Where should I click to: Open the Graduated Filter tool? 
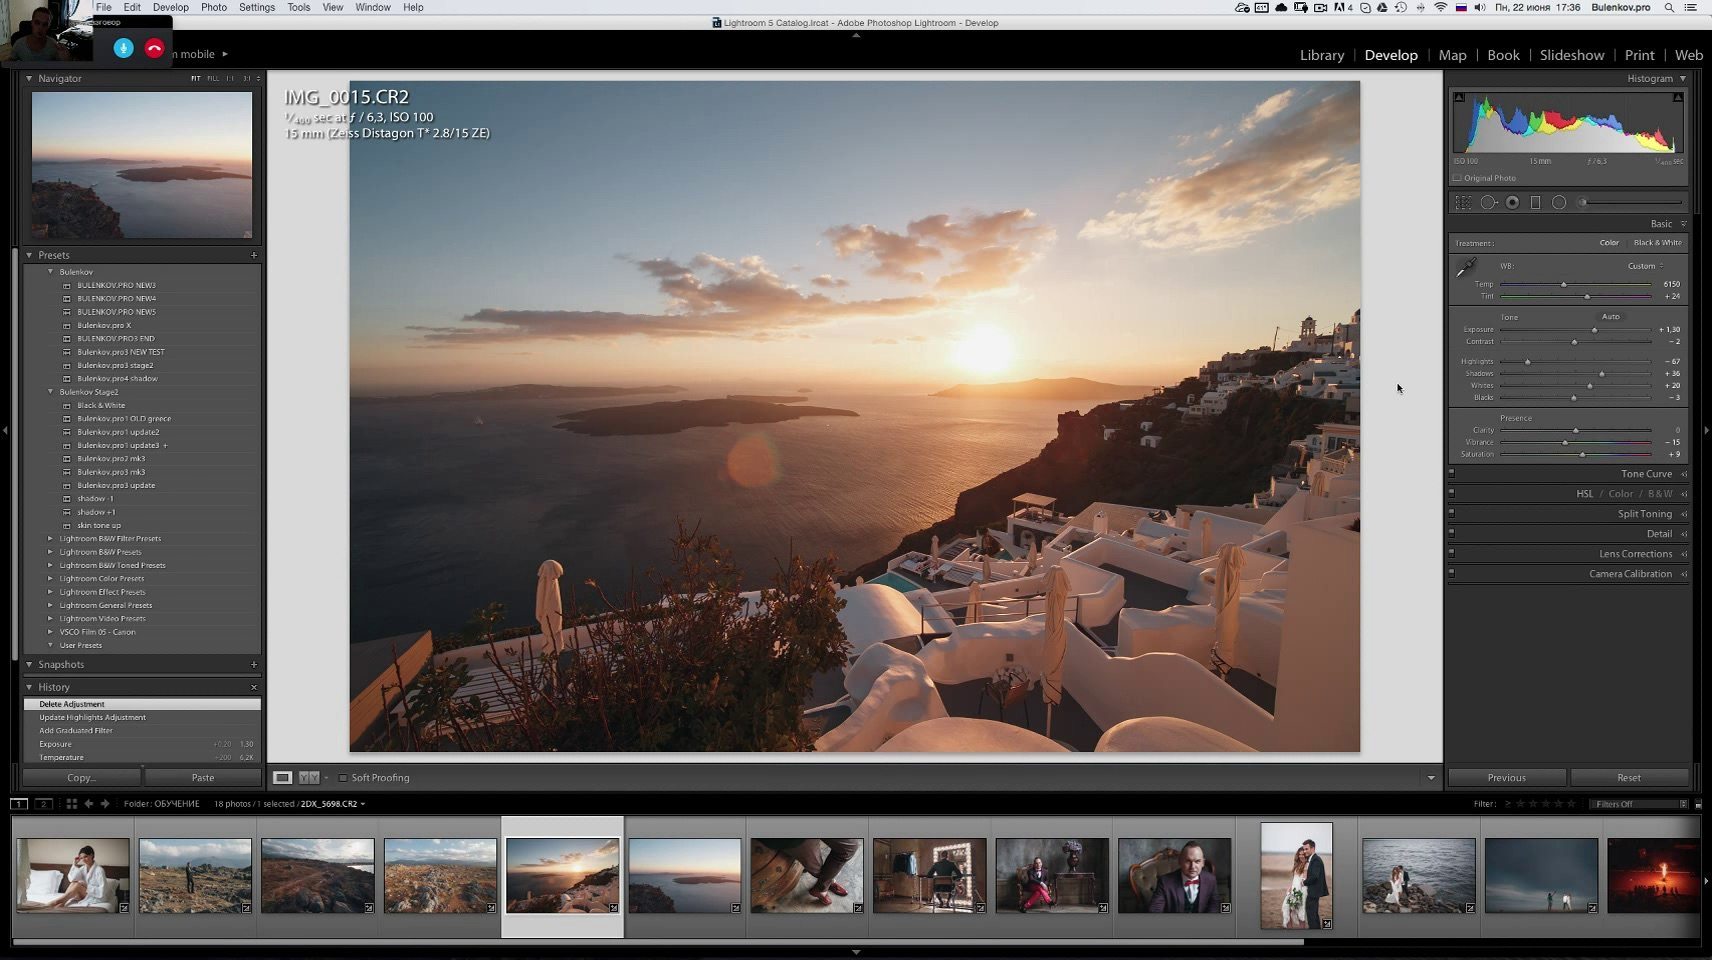point(1535,203)
